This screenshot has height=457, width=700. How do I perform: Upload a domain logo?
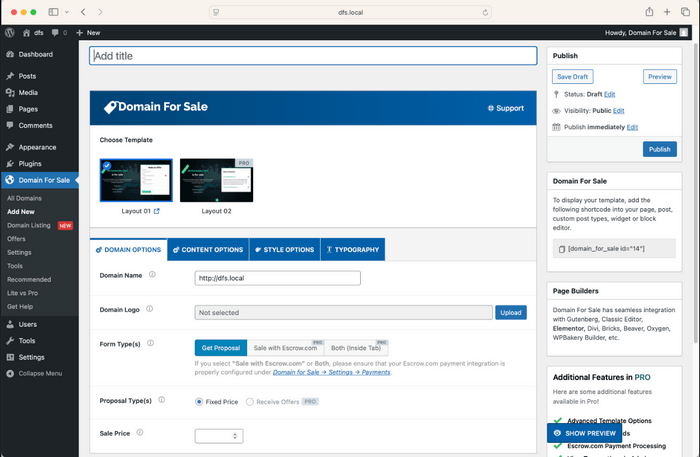[511, 312]
